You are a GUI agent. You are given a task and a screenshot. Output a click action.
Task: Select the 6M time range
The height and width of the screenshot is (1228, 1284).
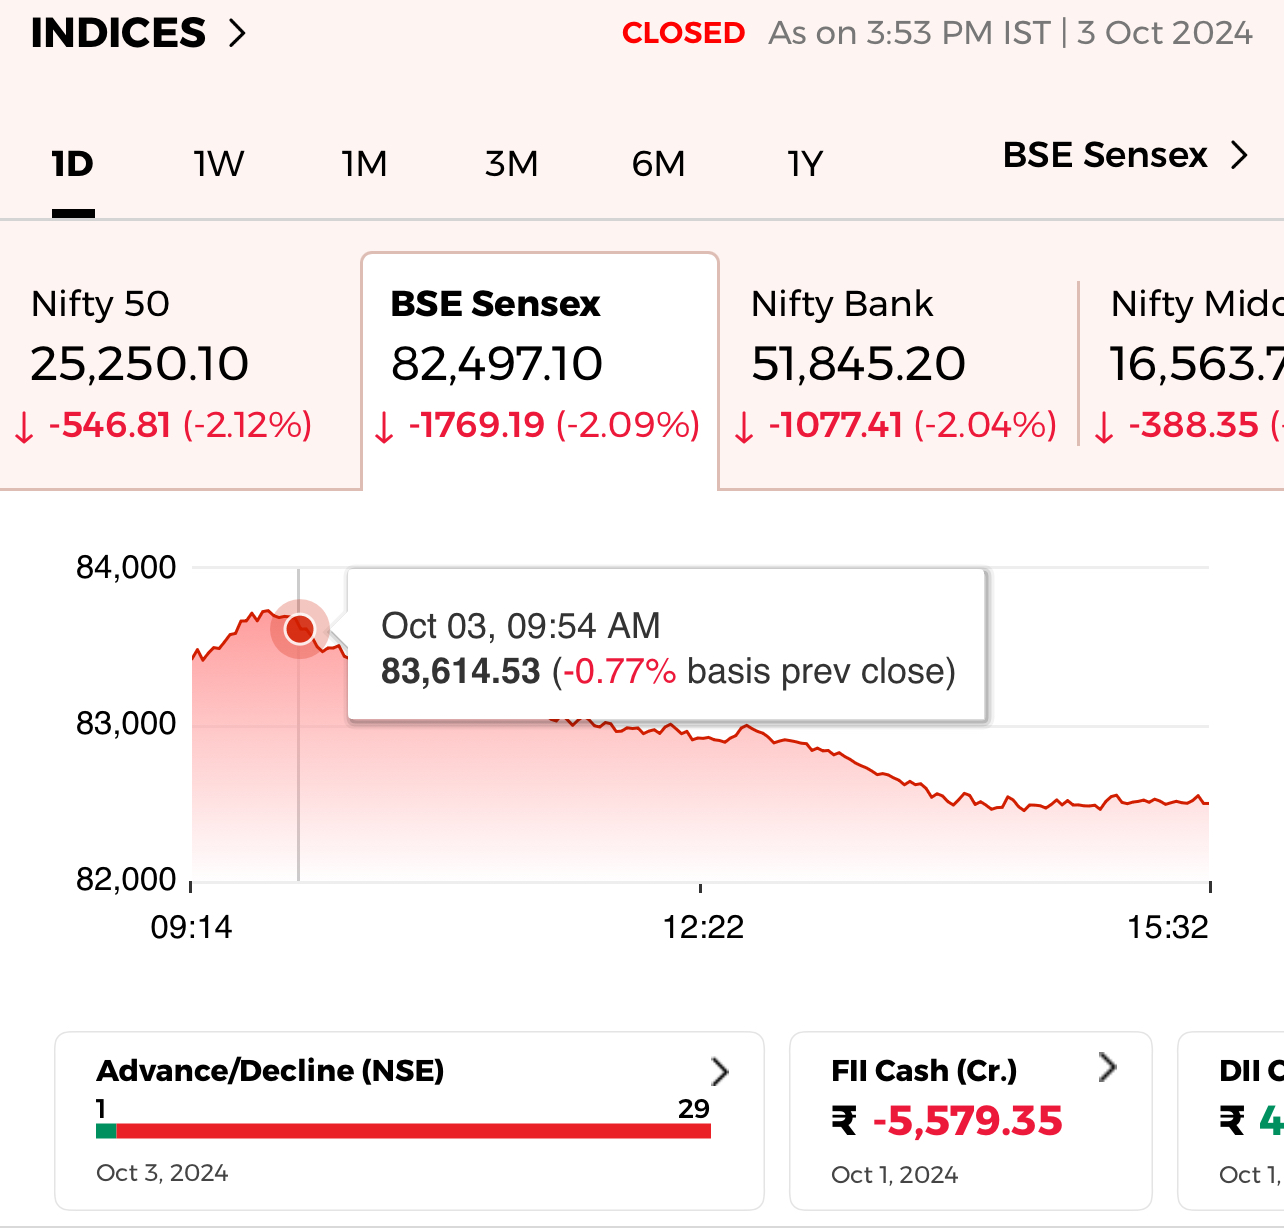658,164
